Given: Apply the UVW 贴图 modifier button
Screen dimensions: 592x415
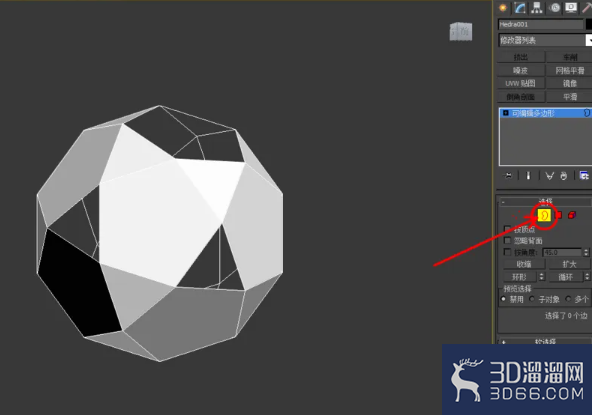Looking at the screenshot, I should pyautogui.click(x=521, y=83).
